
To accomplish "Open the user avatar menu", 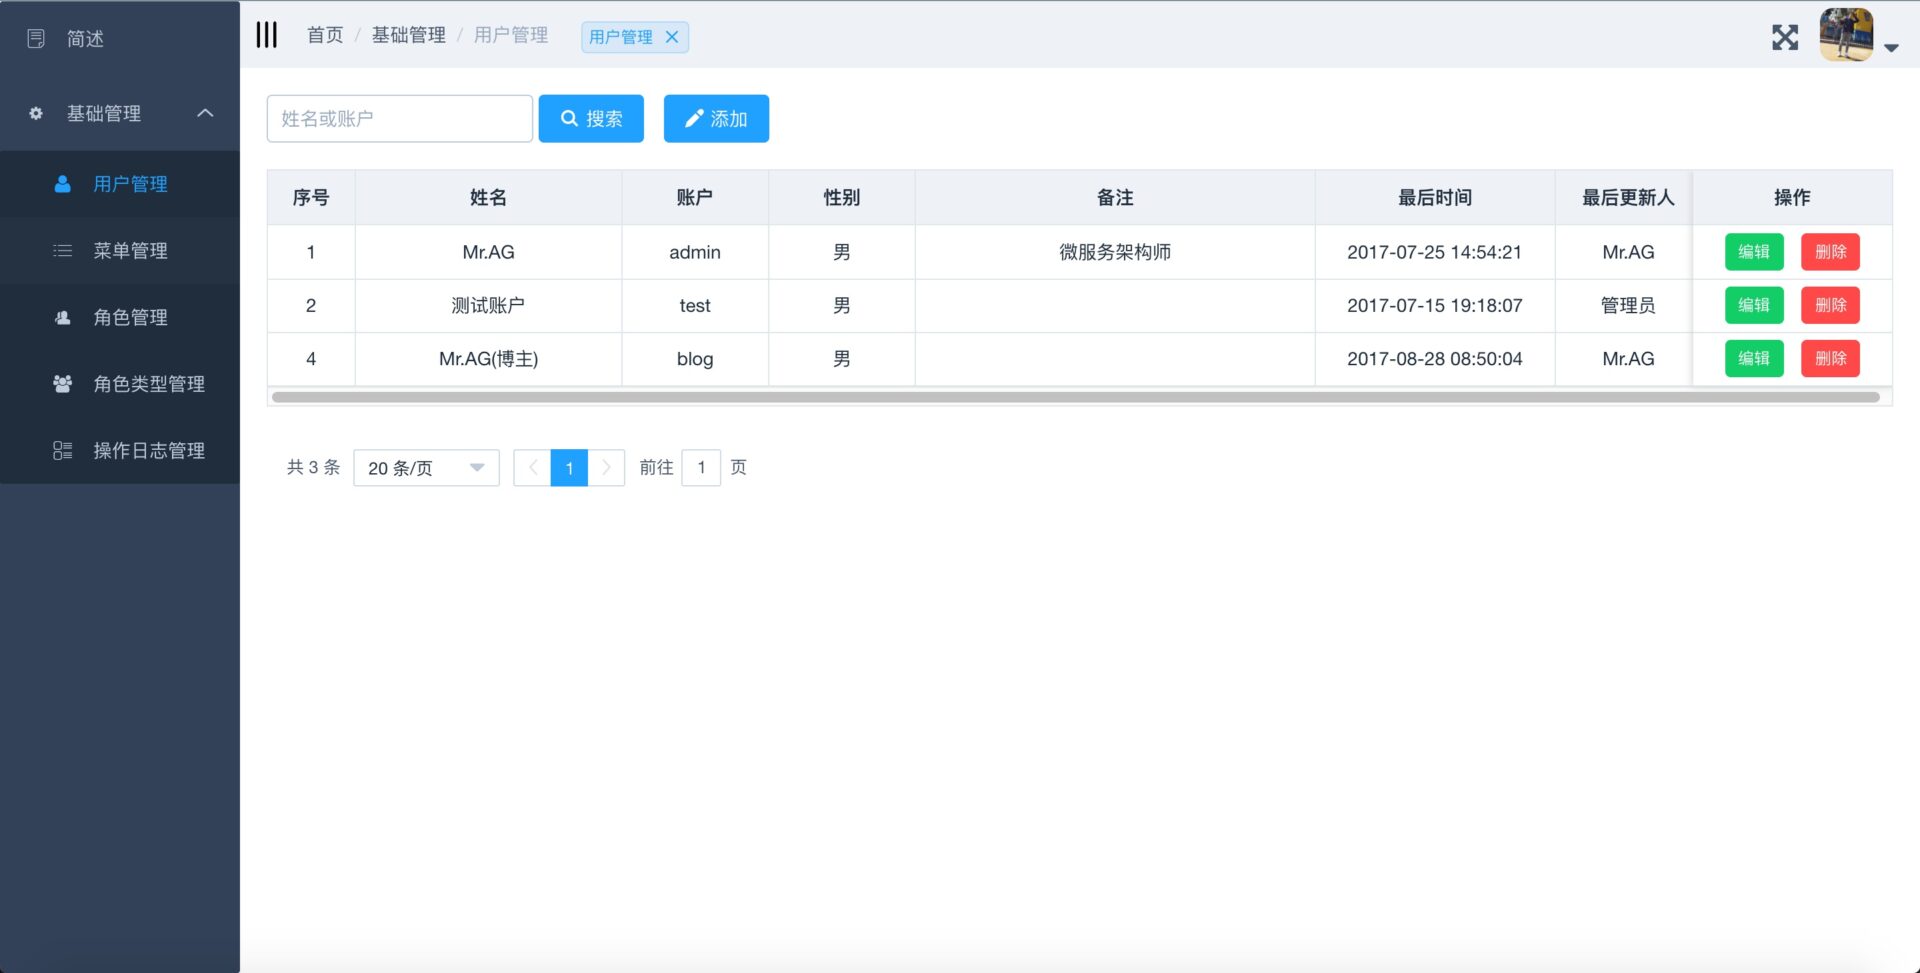I will [1846, 35].
